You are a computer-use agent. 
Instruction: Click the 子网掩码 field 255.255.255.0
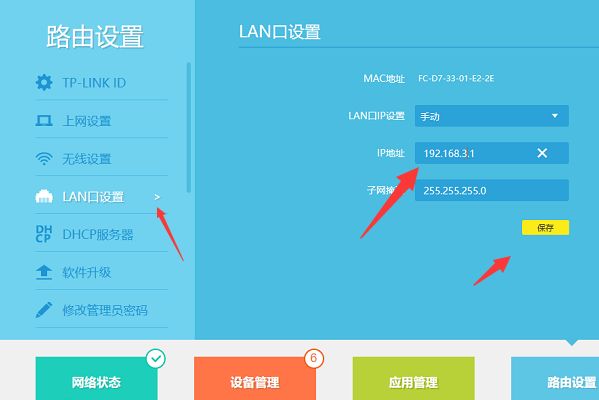pos(492,190)
